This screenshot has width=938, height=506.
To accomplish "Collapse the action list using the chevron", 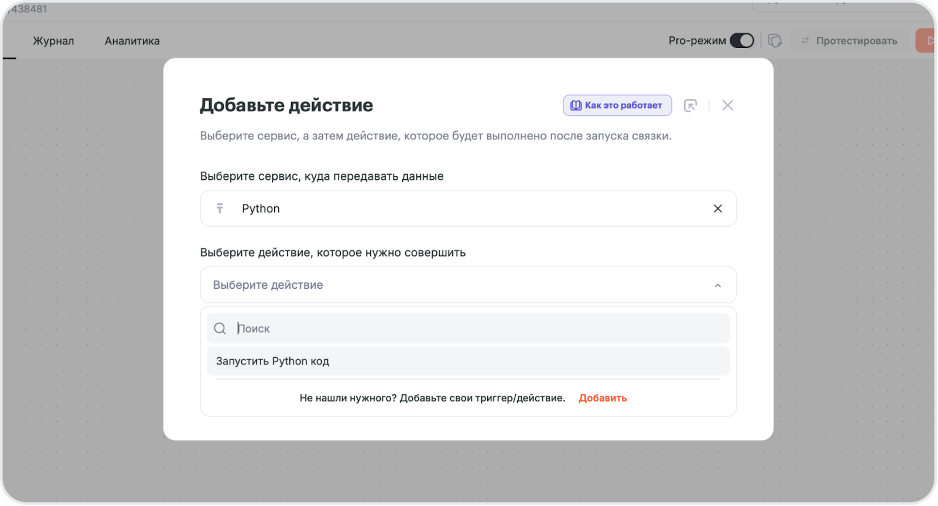I will [x=717, y=285].
